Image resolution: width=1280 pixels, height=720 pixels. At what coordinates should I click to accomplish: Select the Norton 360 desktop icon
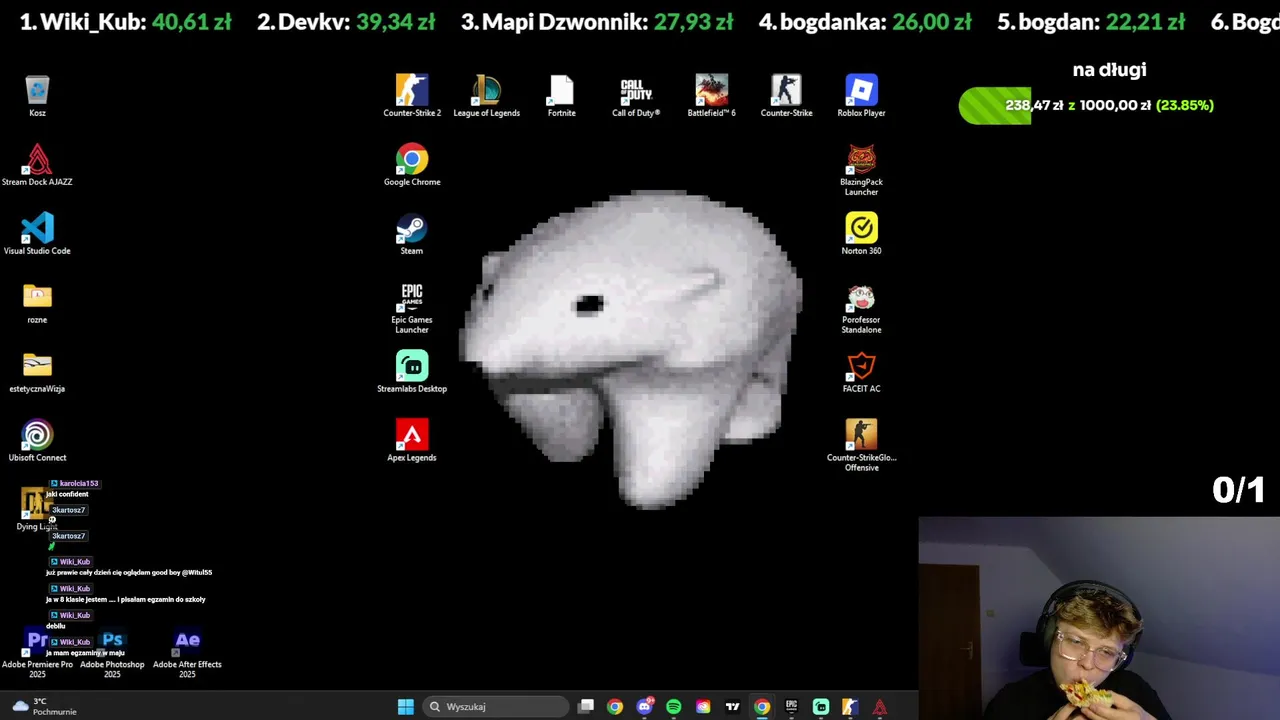coord(861,235)
